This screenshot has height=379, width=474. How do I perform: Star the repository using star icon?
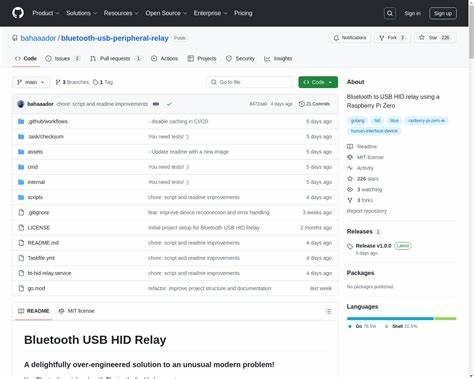[422, 37]
